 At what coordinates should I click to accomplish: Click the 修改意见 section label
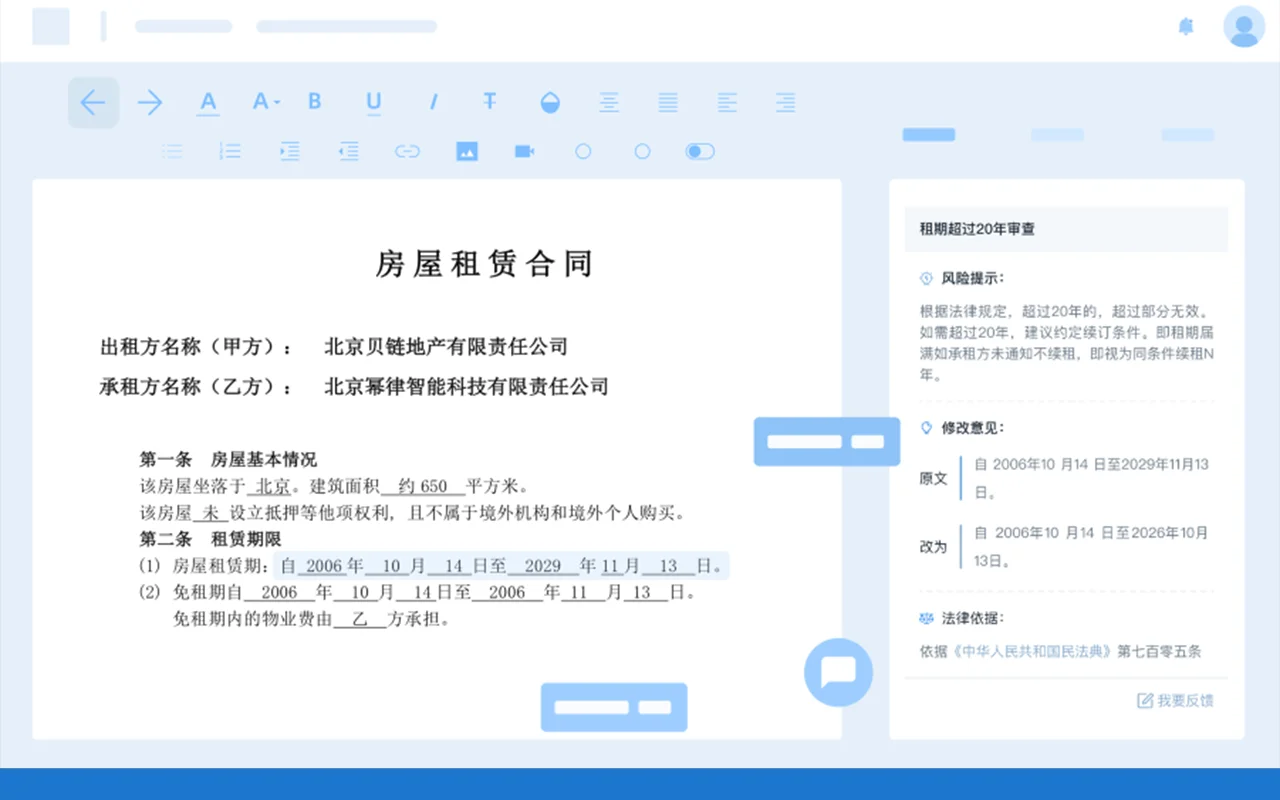973,428
